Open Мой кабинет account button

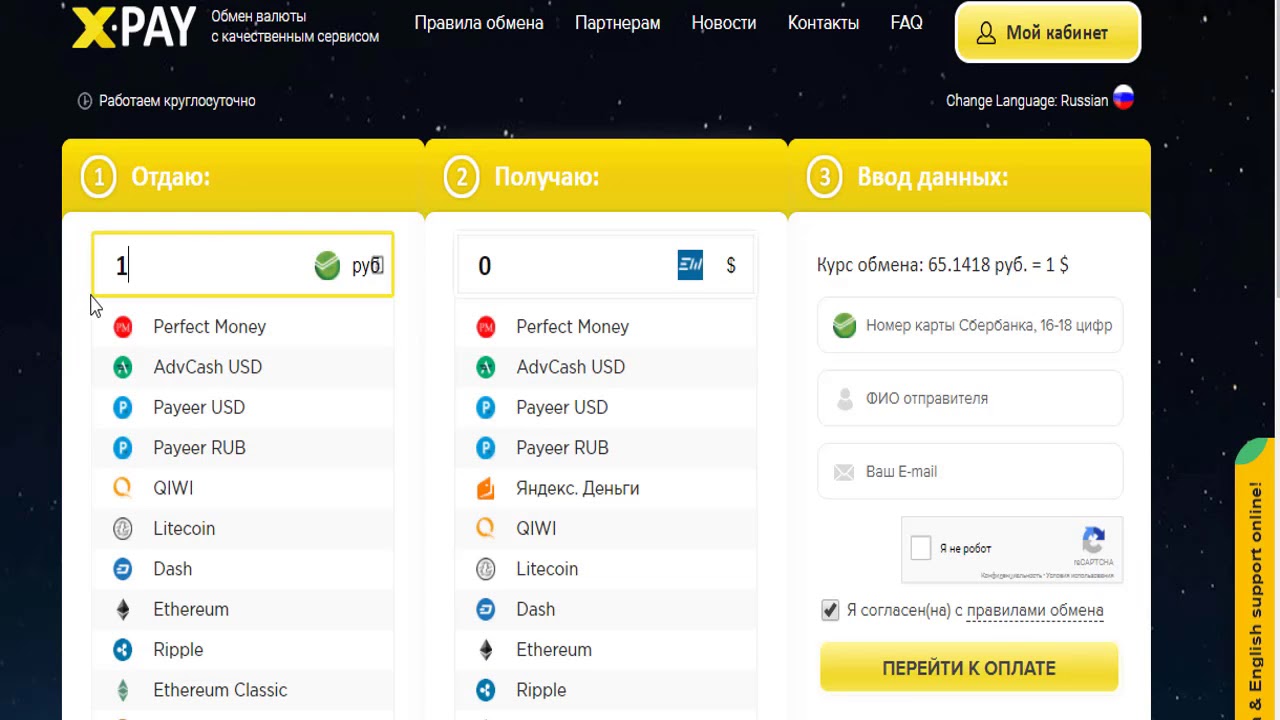(x=1048, y=33)
